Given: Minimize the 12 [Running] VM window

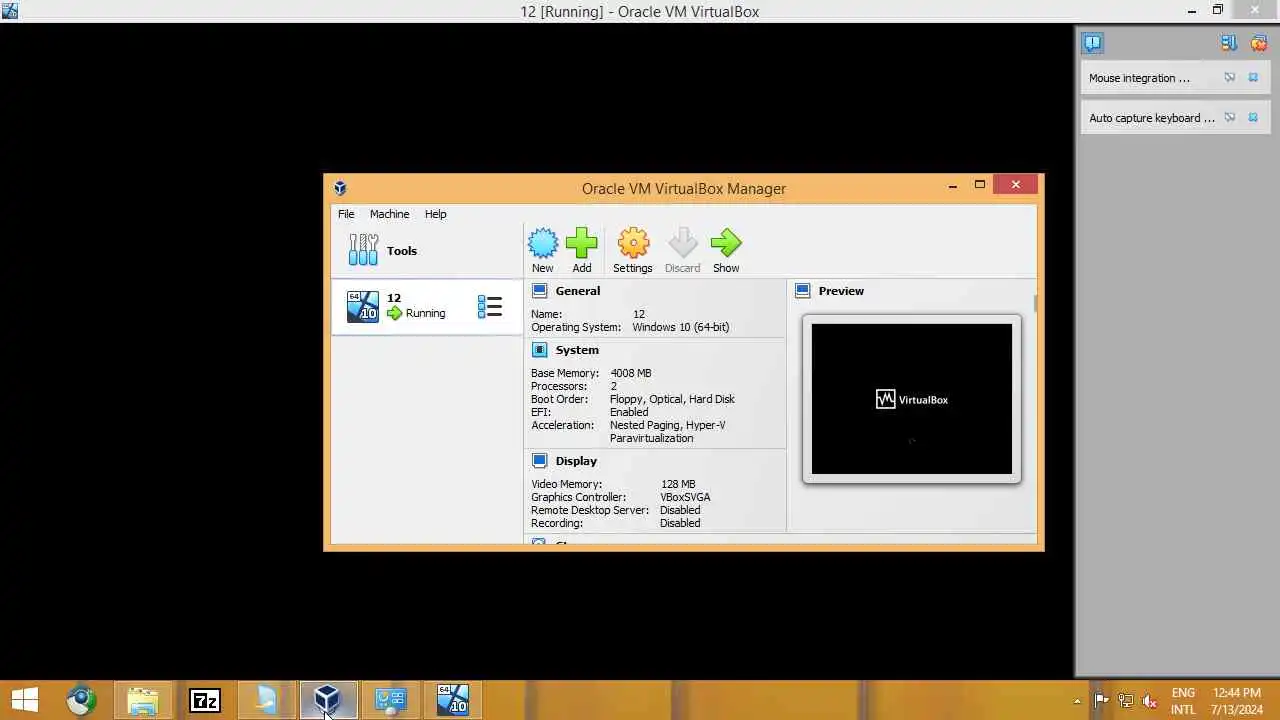Looking at the screenshot, I should [1191, 11].
